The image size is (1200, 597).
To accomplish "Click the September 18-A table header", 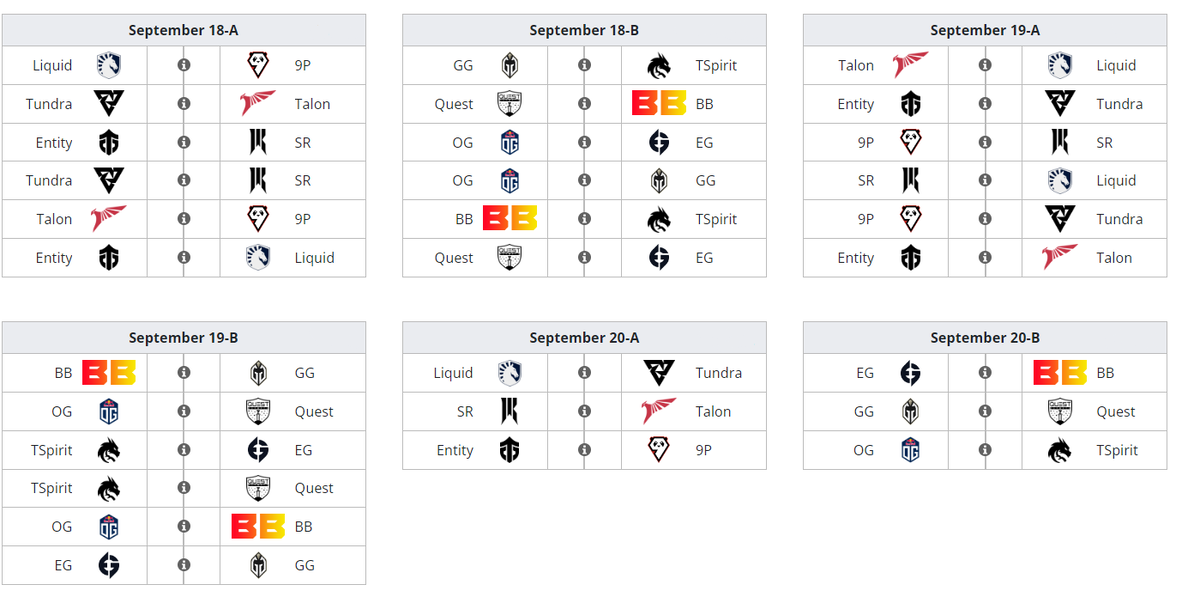I will pos(183,30).
